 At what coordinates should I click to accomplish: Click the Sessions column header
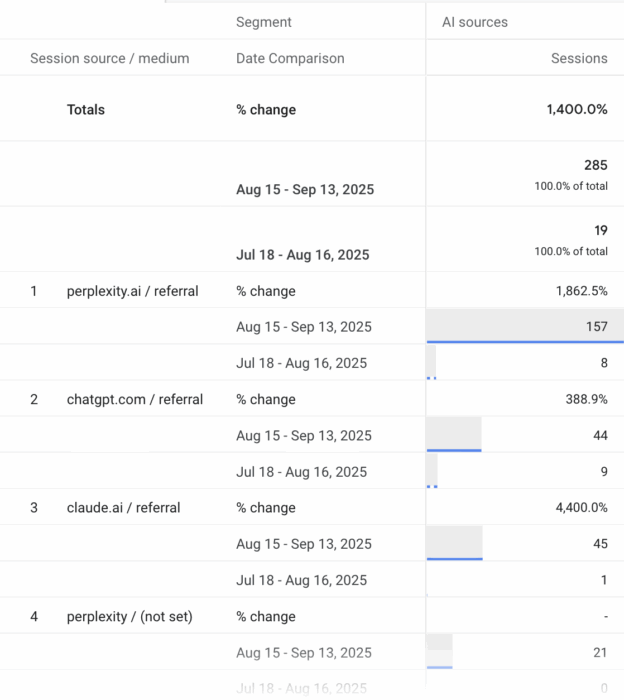coord(579,58)
